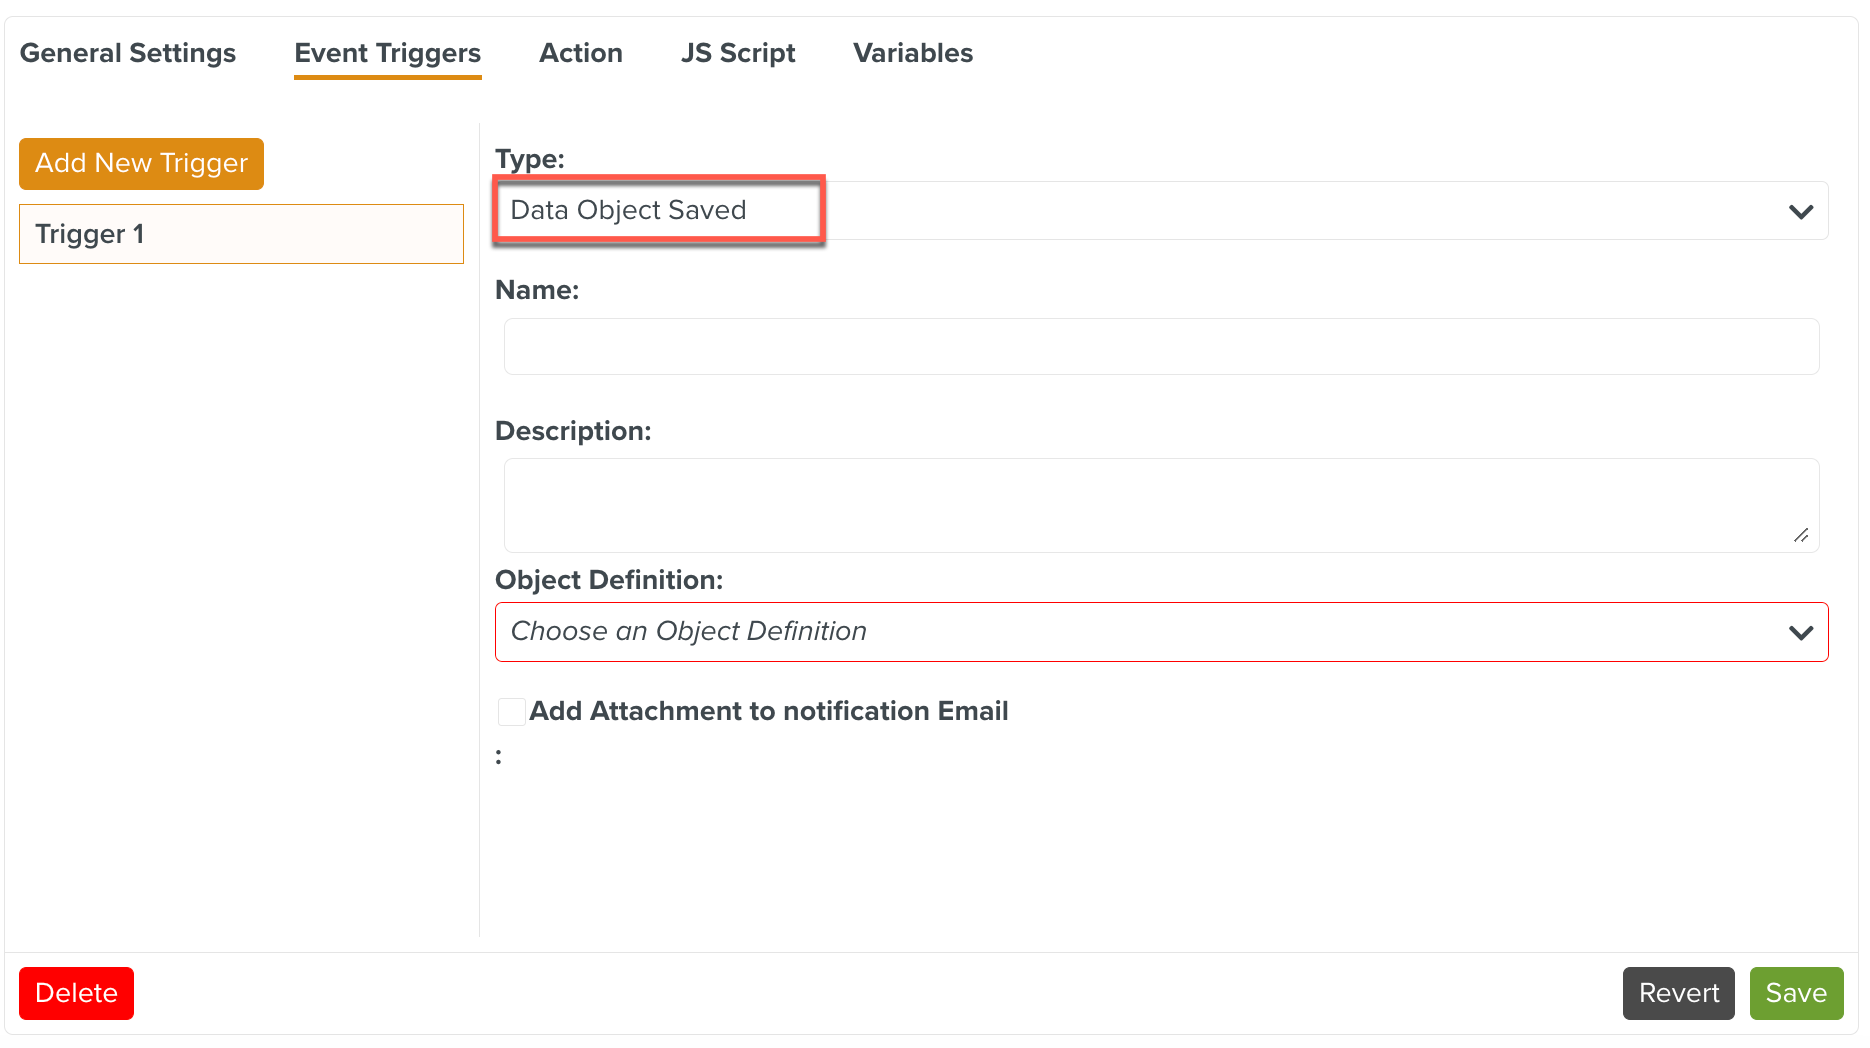Save the trigger with Save button

1796,993
